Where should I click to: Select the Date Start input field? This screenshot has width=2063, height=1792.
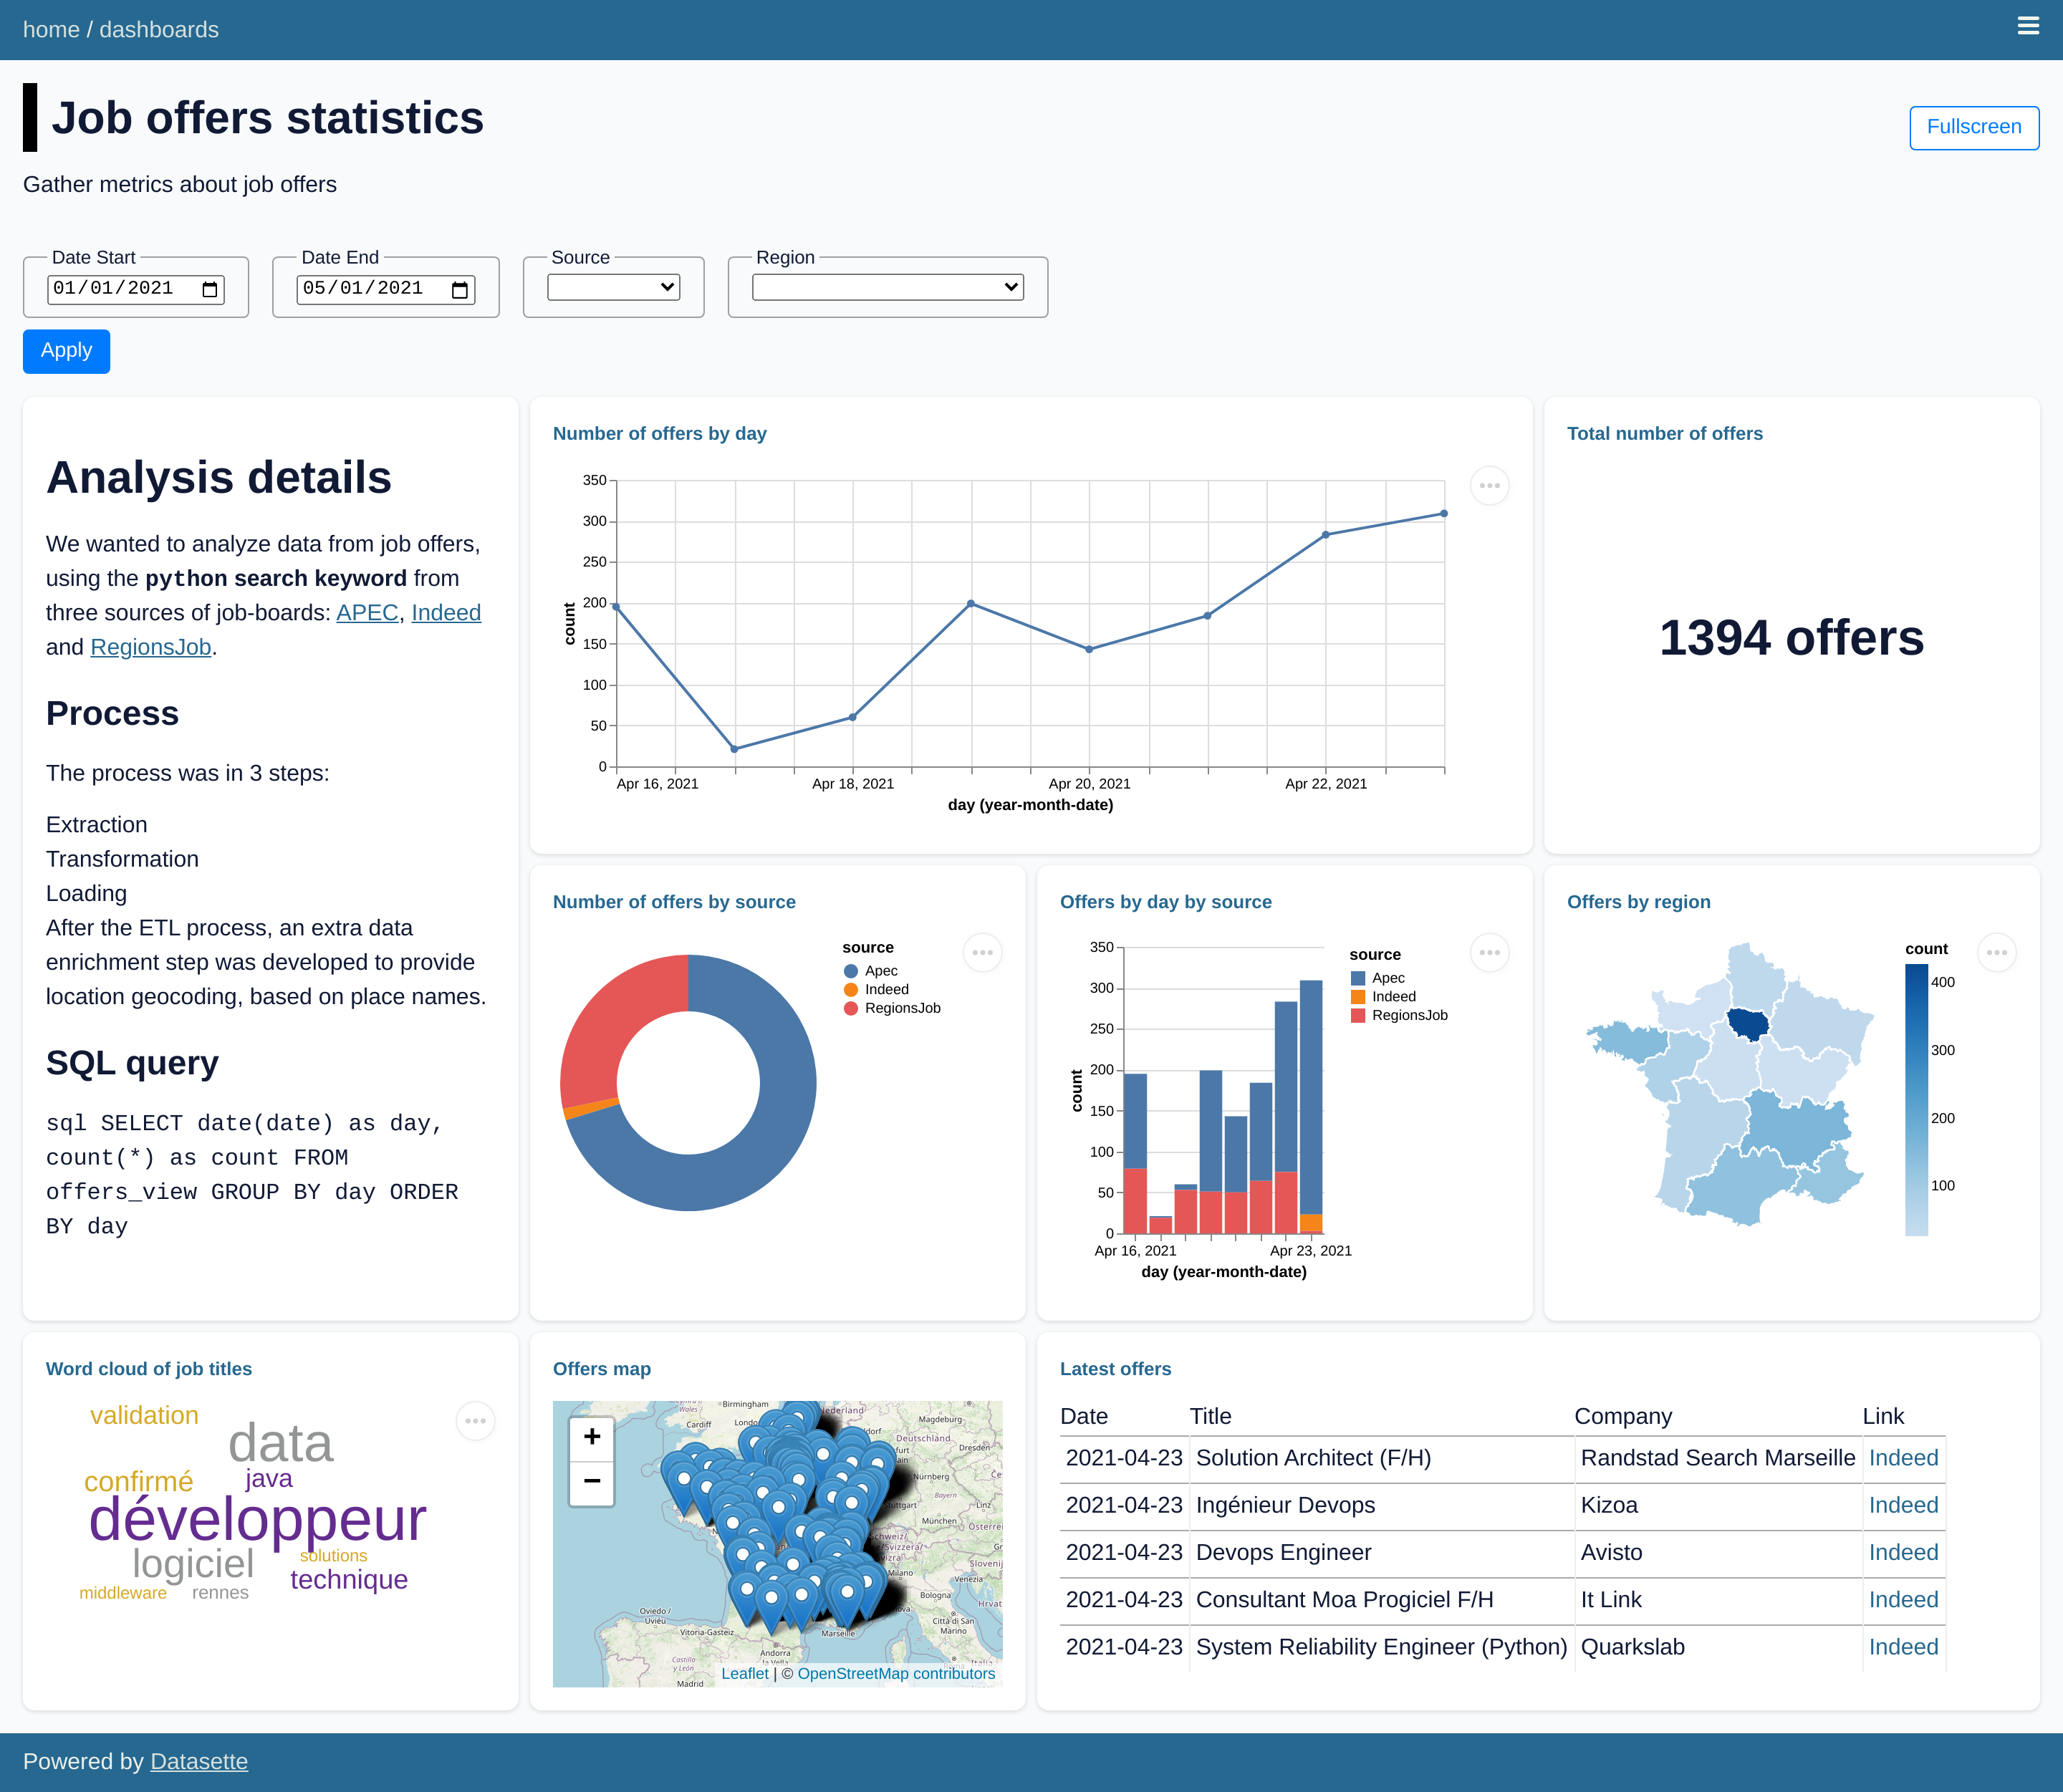135,286
